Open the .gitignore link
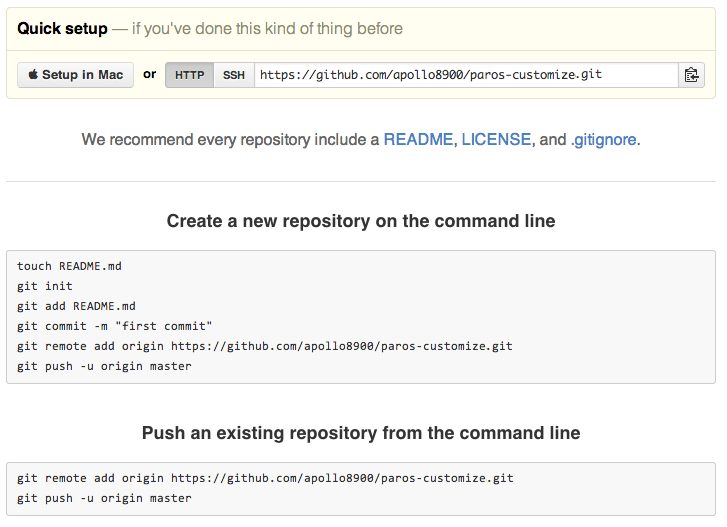The image size is (727, 527). pos(603,140)
